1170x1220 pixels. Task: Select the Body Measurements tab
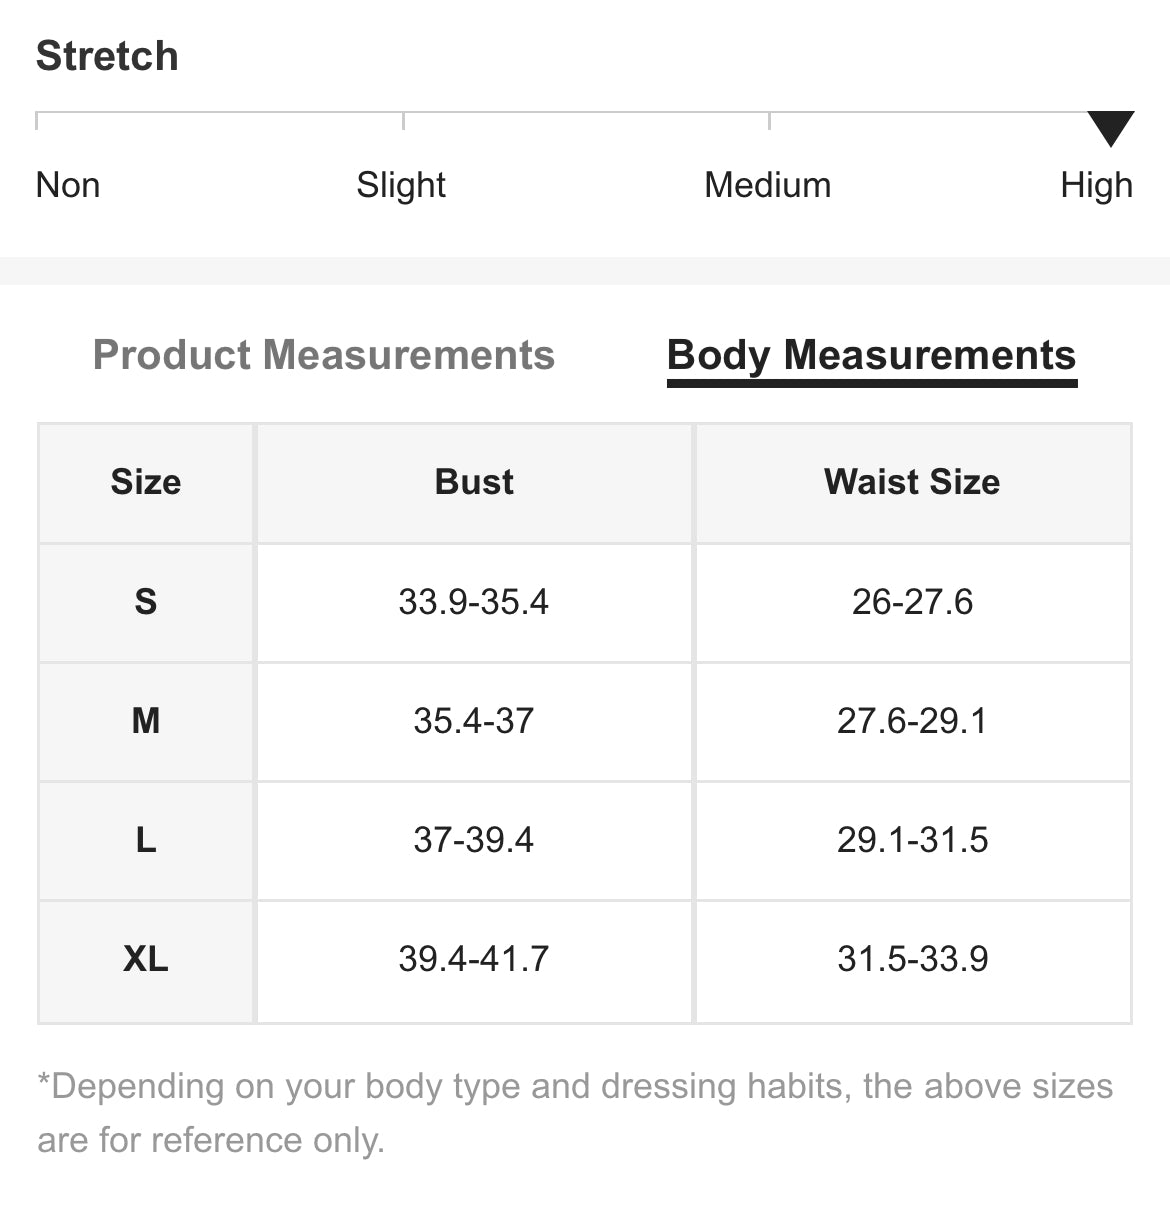click(x=872, y=356)
